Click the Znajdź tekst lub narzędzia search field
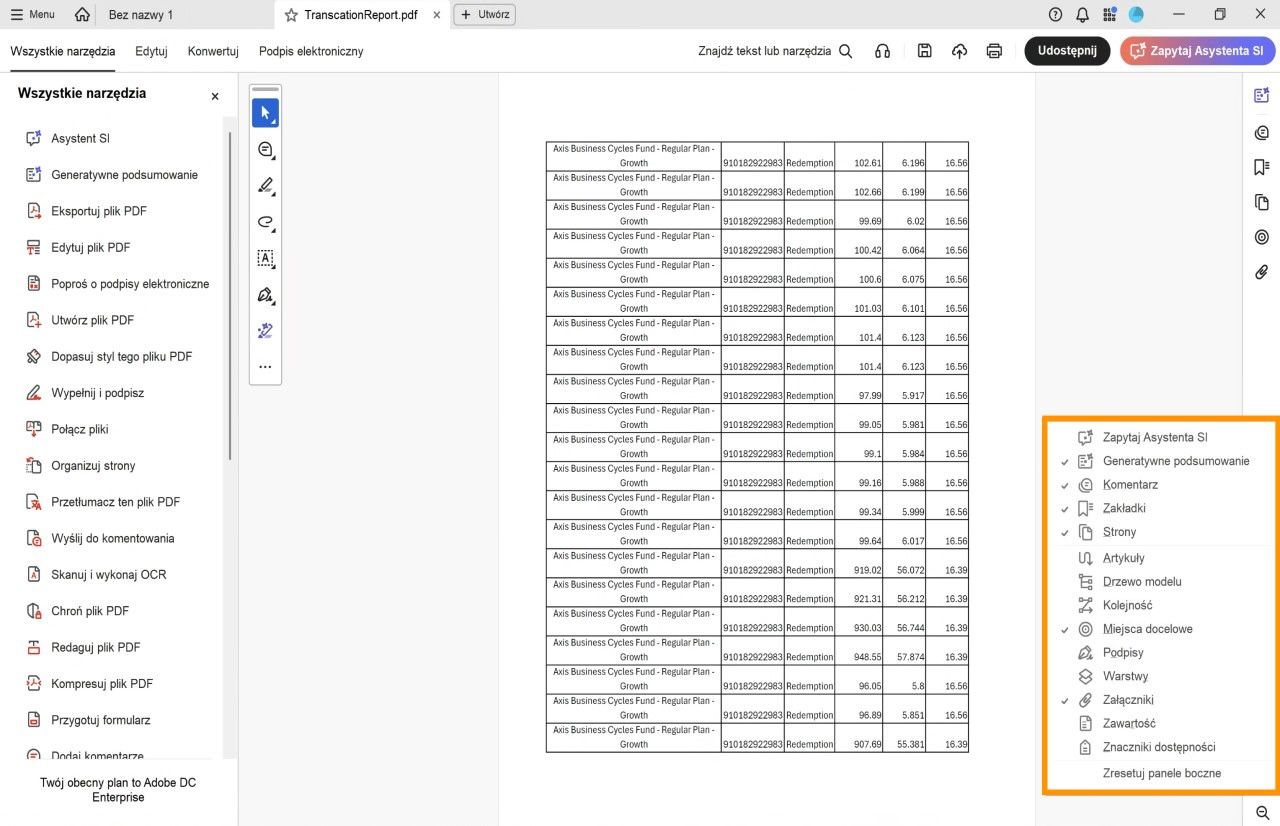Screen dimensions: 1280x826 775,51
